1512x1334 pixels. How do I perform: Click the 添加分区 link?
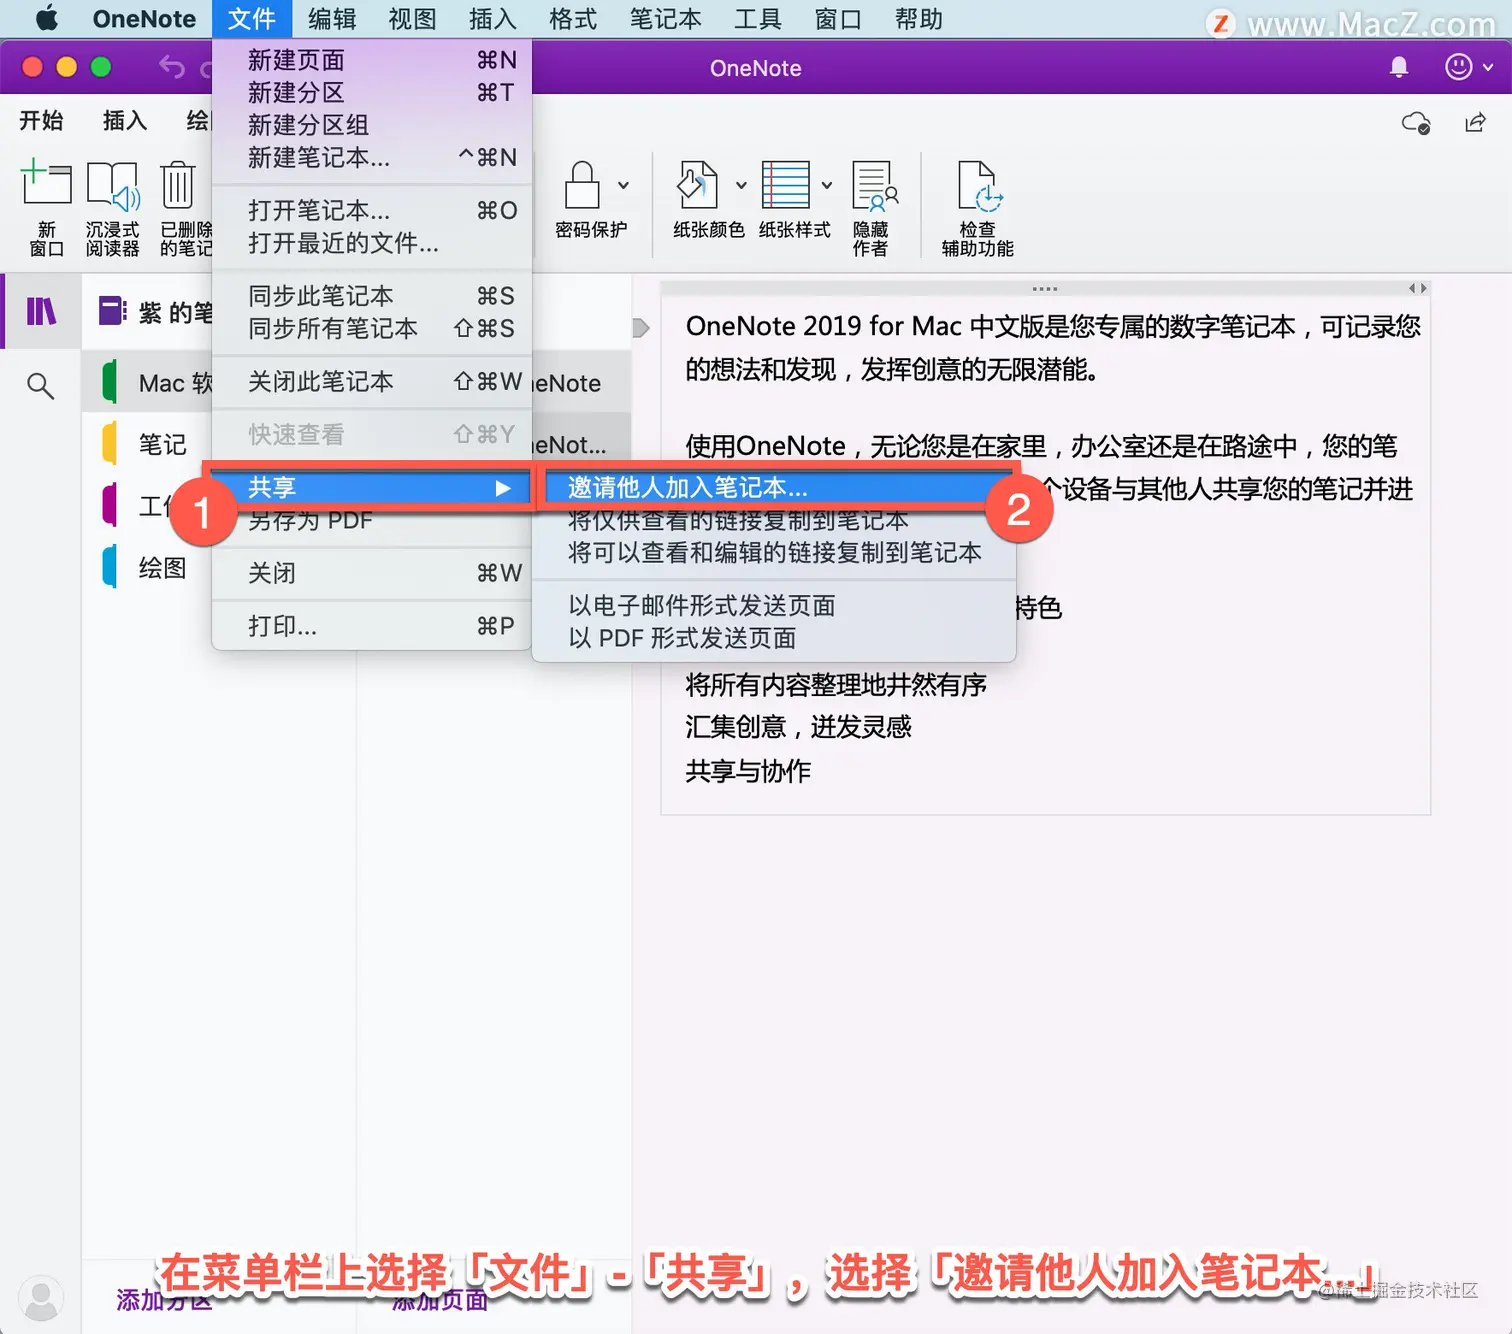[x=164, y=1300]
